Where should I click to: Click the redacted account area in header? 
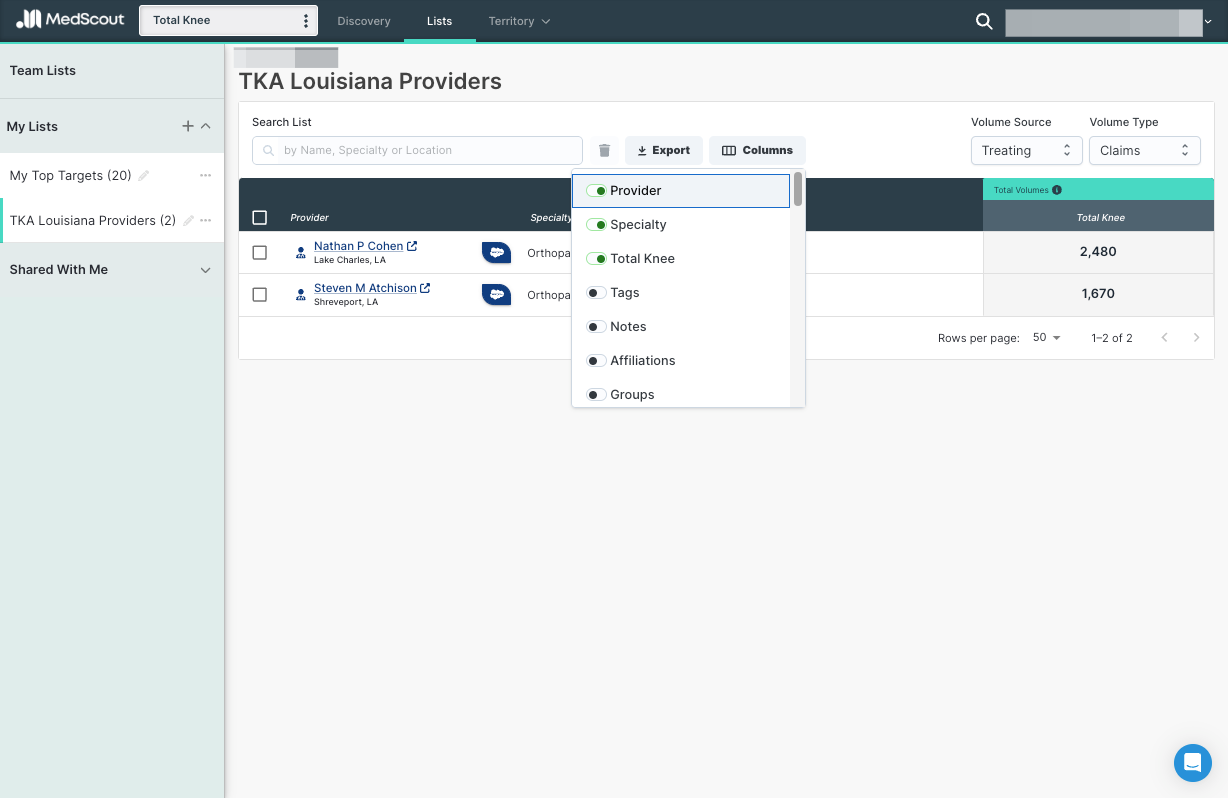[x=1104, y=23]
